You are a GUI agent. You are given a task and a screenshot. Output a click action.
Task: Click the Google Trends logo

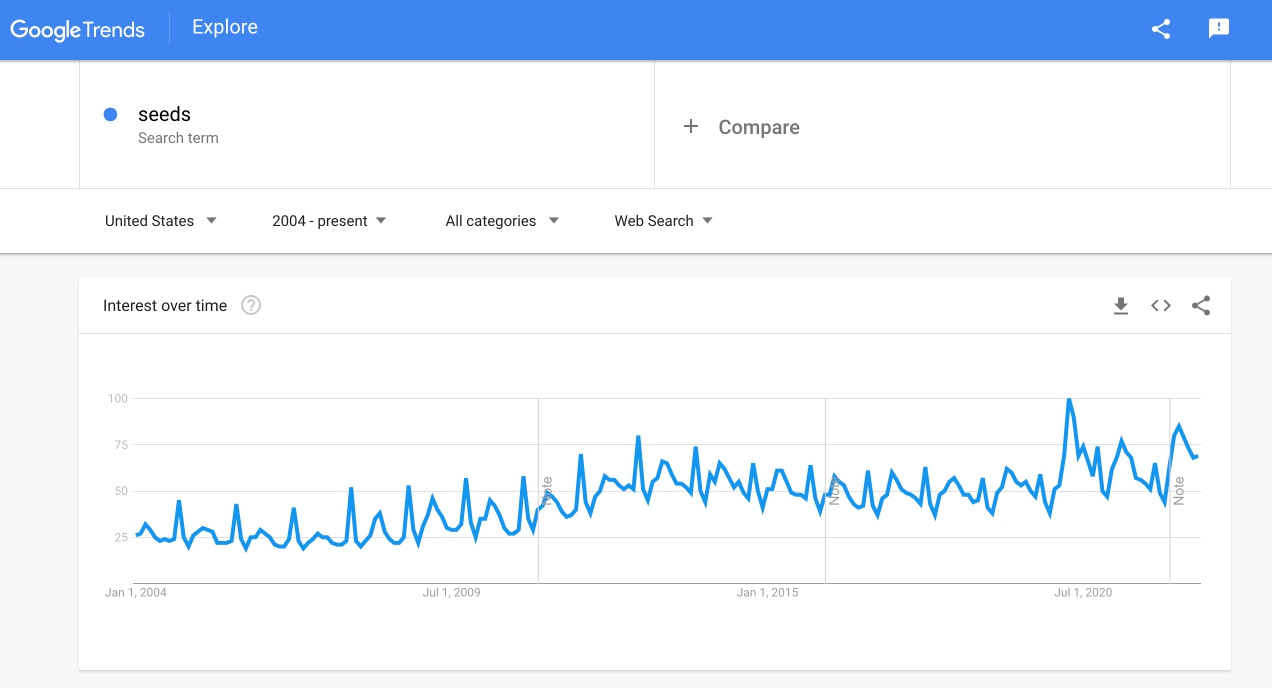(x=78, y=29)
